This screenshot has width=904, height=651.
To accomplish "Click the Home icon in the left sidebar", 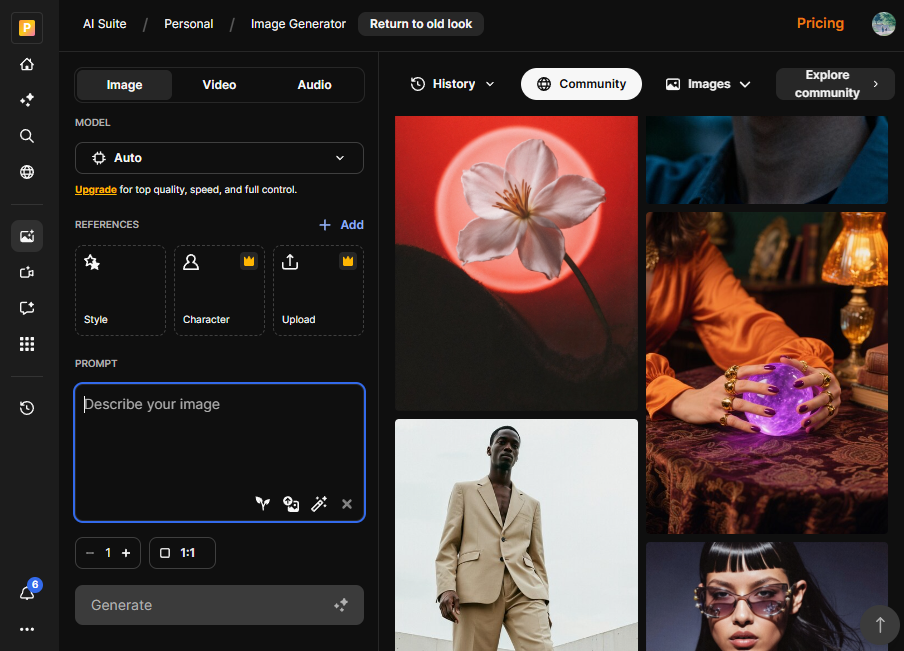I will (x=27, y=64).
